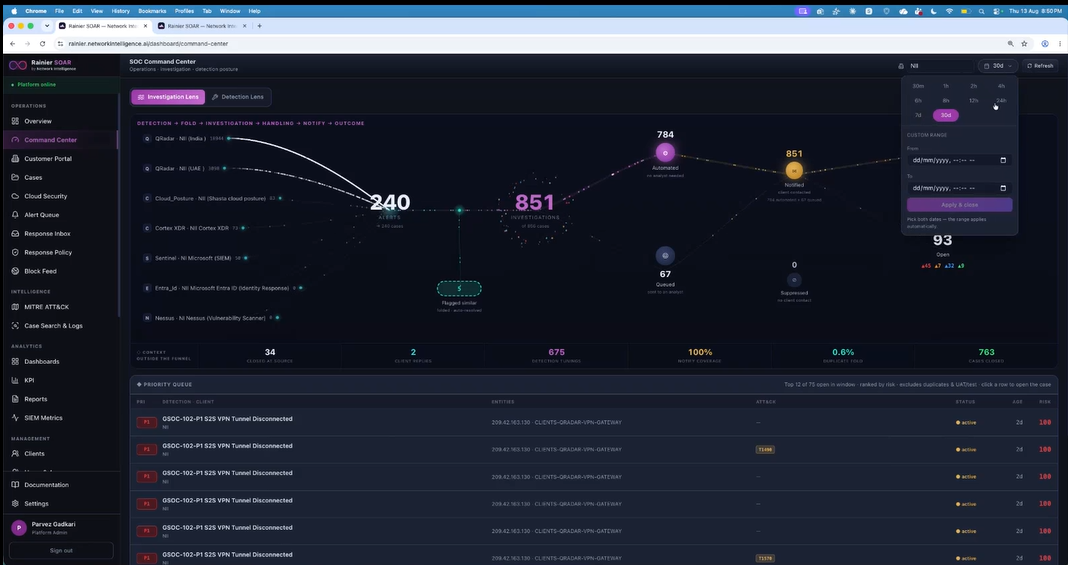Open a new browser tab with plus
The height and width of the screenshot is (565, 1068).
260,26
